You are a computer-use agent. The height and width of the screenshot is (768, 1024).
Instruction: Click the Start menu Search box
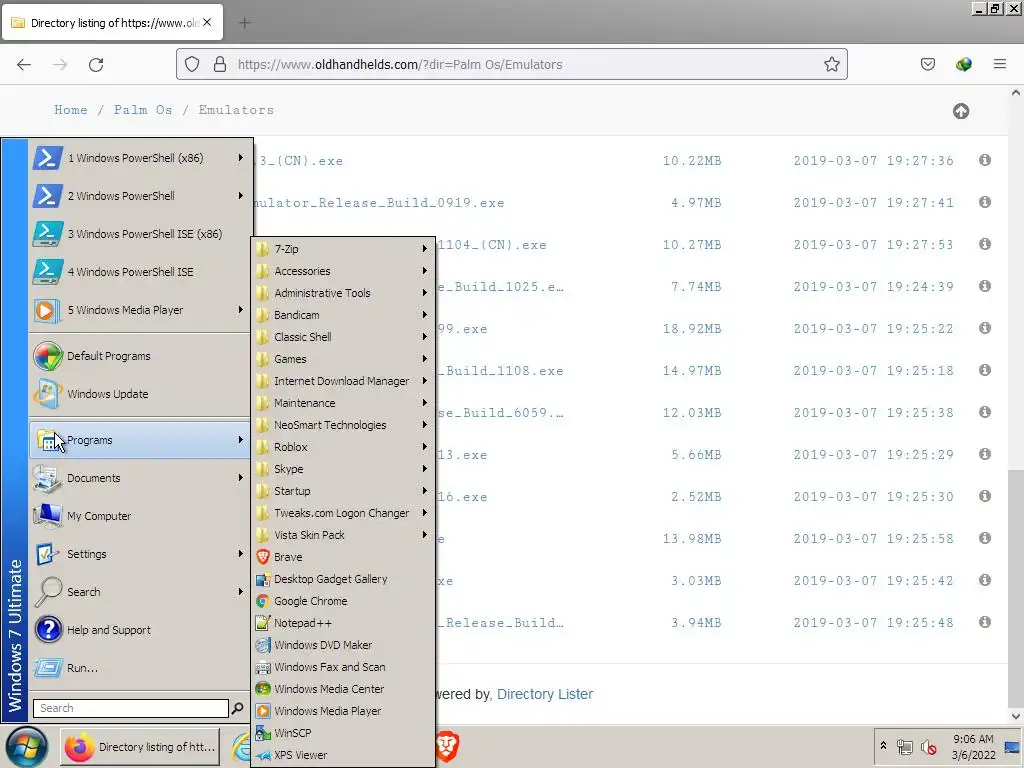pos(131,708)
